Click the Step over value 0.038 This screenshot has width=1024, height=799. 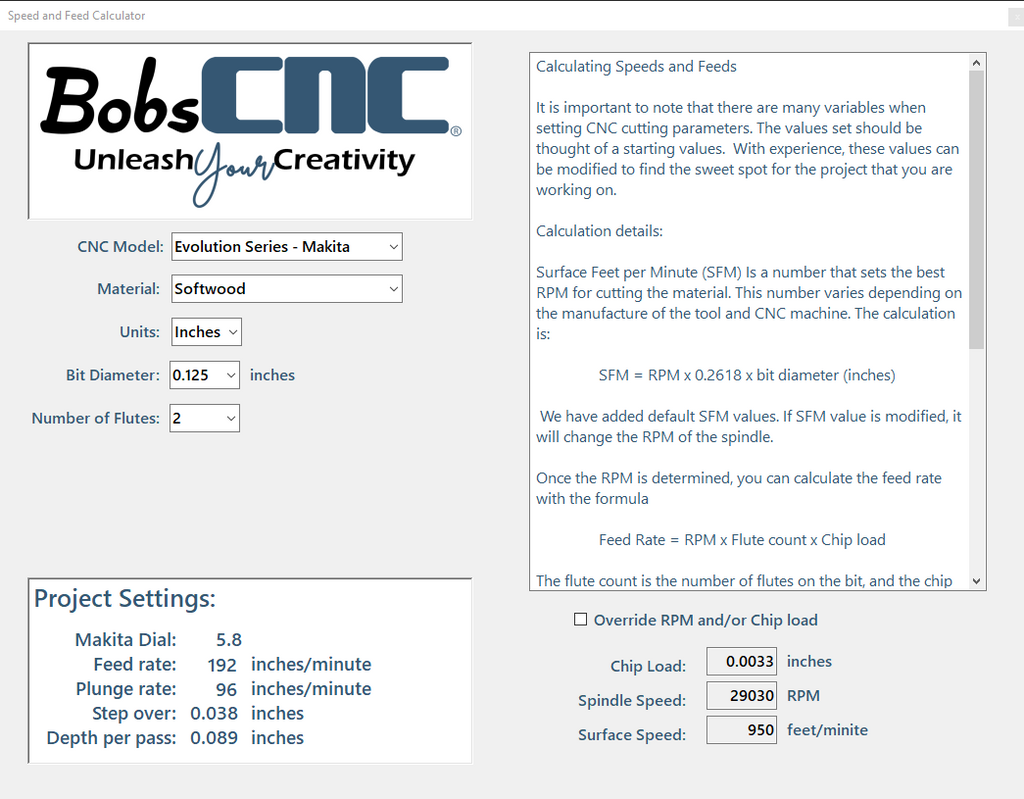coord(214,713)
